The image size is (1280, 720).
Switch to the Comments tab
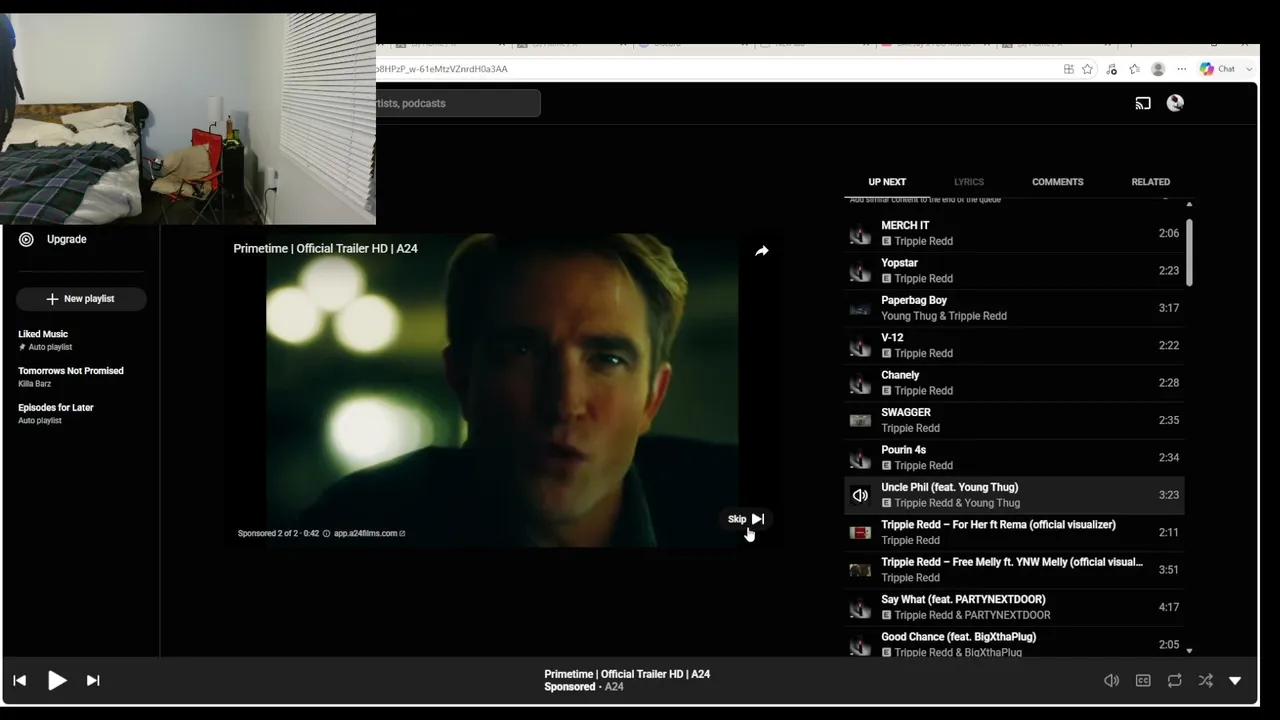pyautogui.click(x=1058, y=182)
